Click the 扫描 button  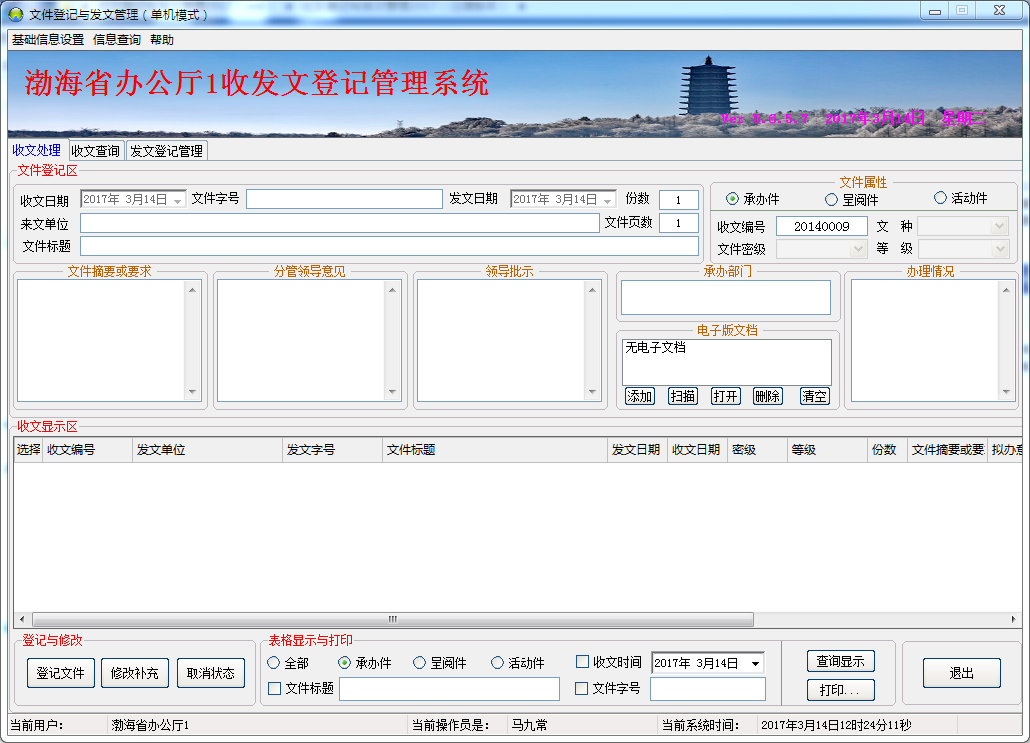point(683,396)
